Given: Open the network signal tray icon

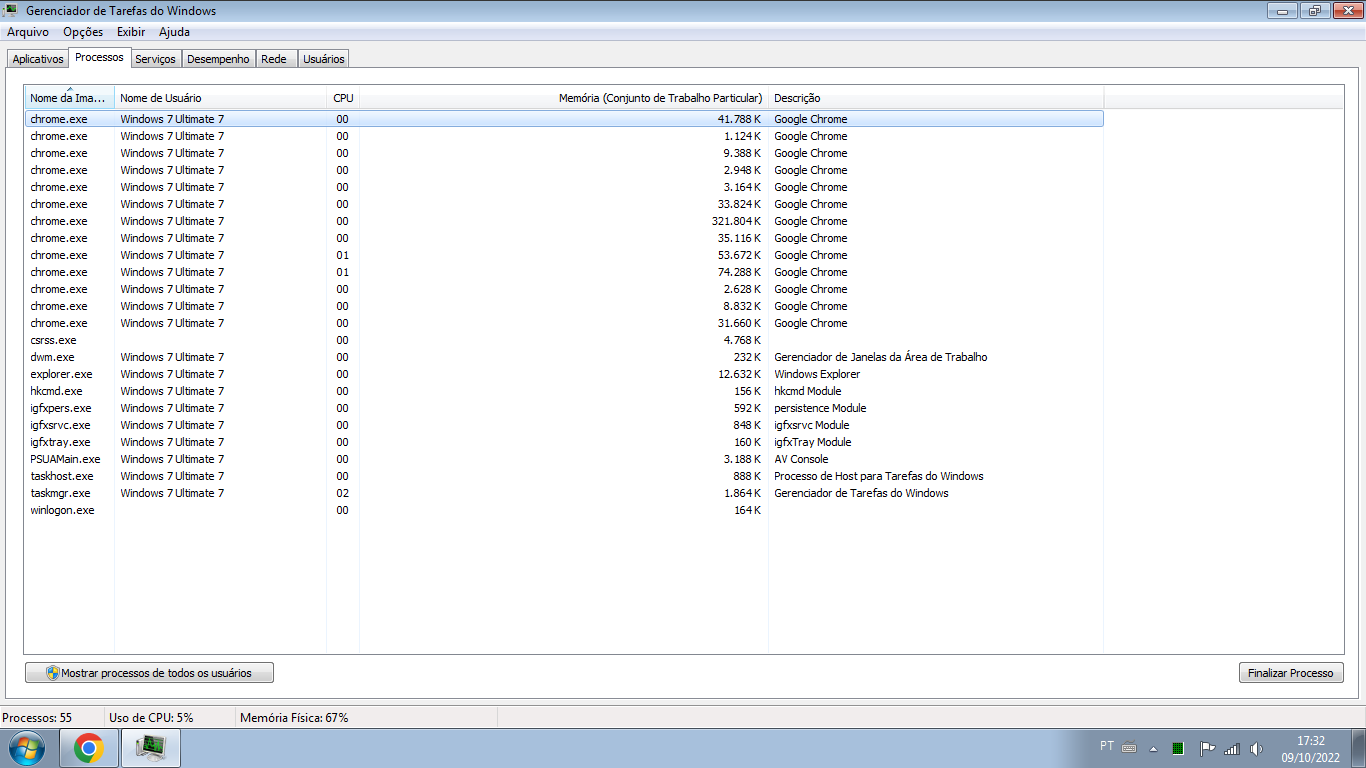Looking at the screenshot, I should (1232, 748).
